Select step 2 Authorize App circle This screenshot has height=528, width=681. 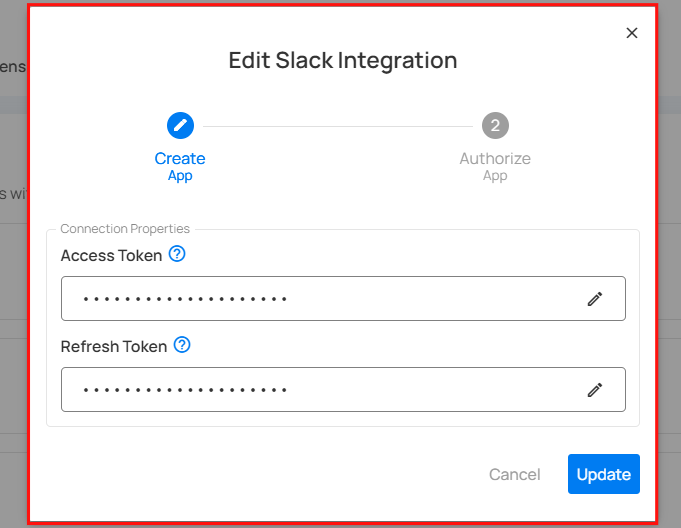(x=495, y=125)
